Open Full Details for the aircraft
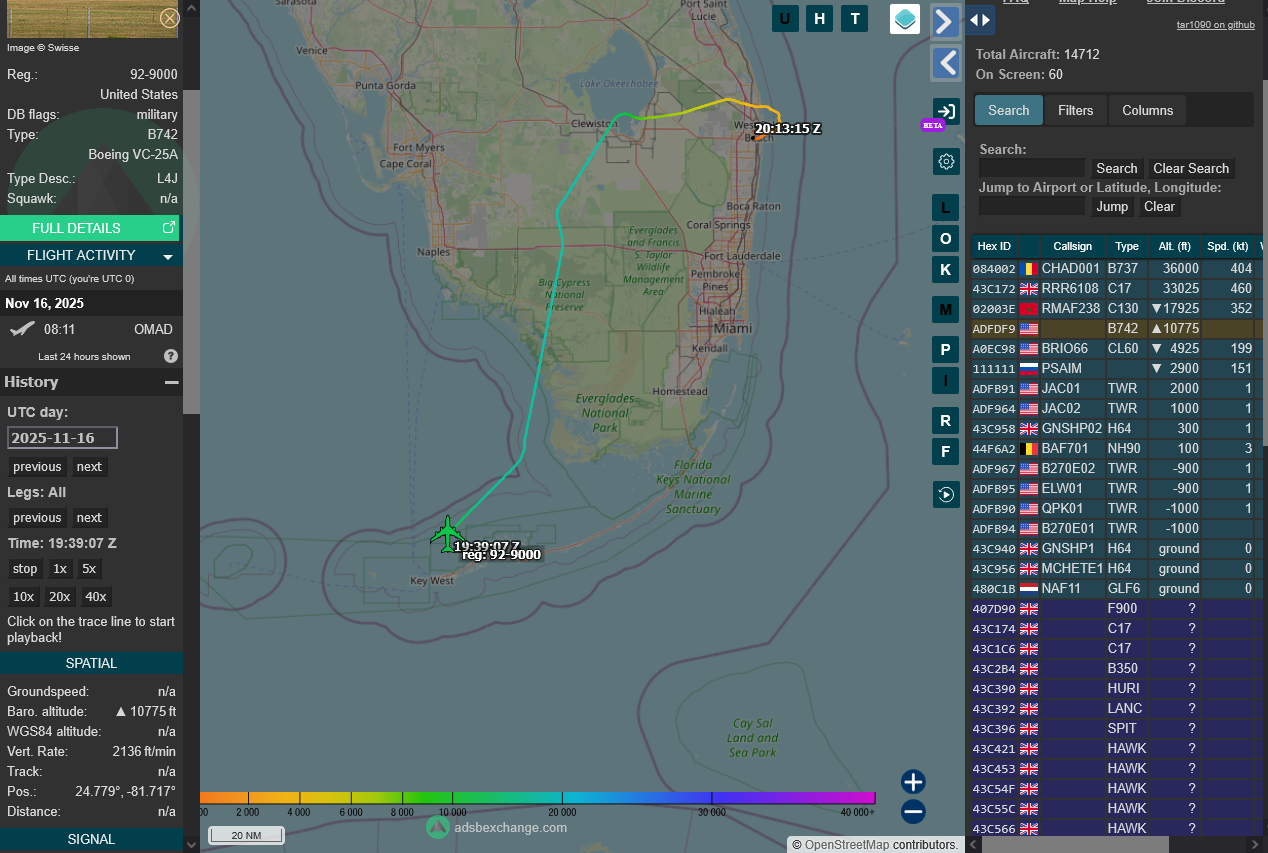The width and height of the screenshot is (1268, 853). 90,228
